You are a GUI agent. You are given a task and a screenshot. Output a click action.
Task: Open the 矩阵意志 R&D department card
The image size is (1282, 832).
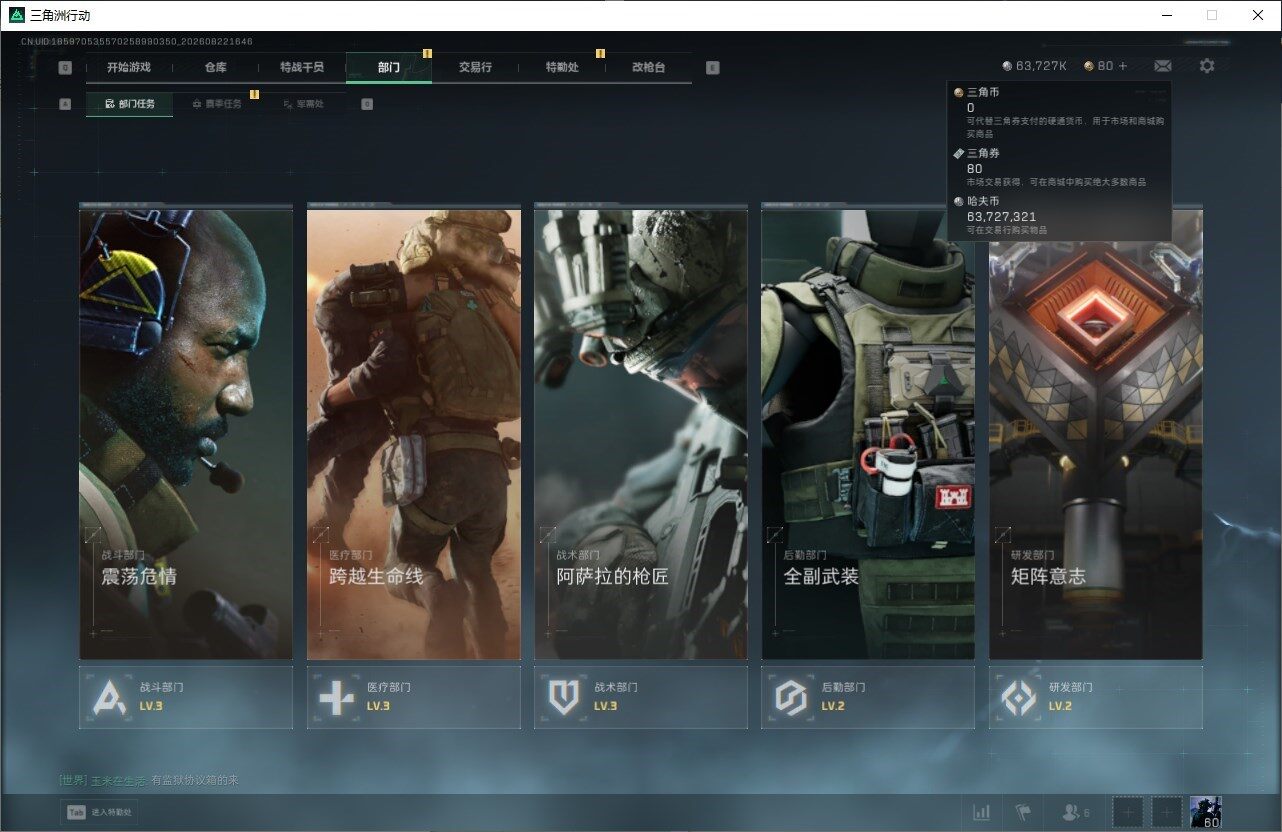1096,432
